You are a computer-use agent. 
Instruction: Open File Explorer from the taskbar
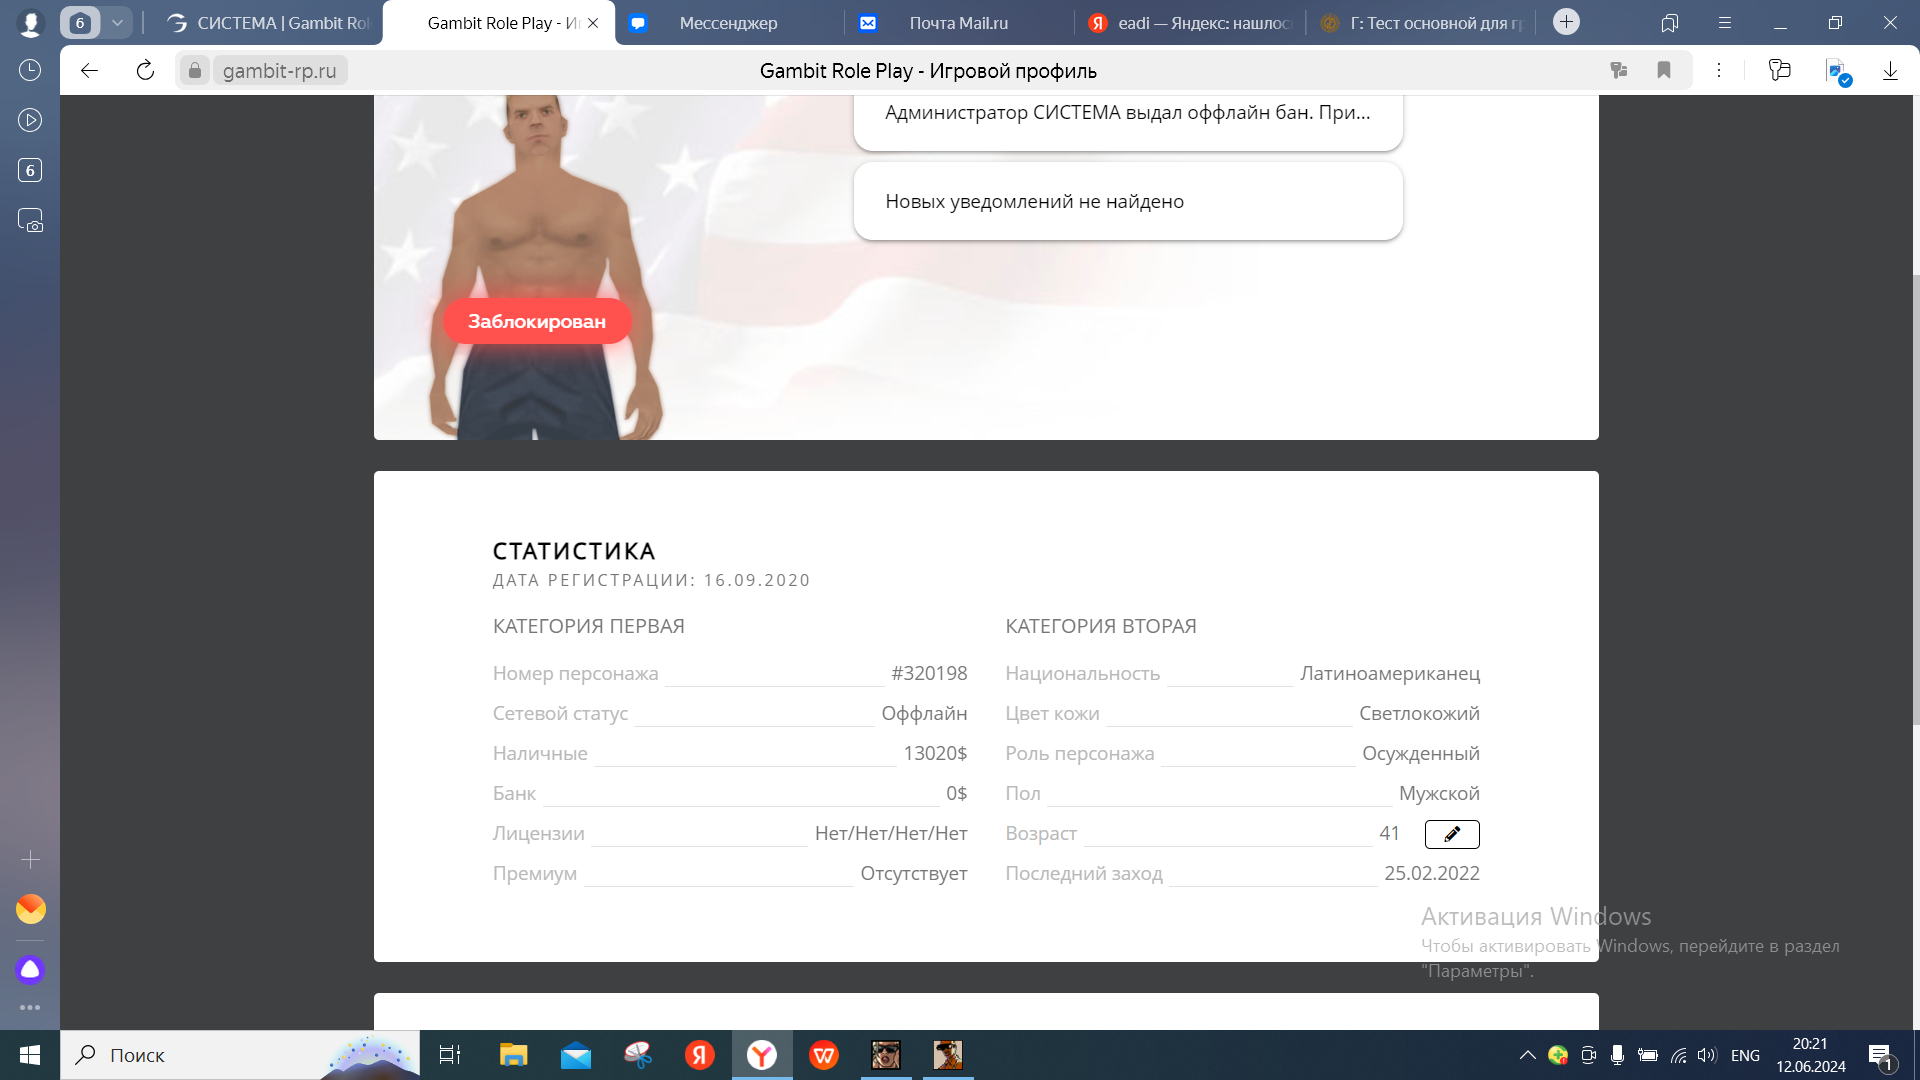[x=513, y=1055]
